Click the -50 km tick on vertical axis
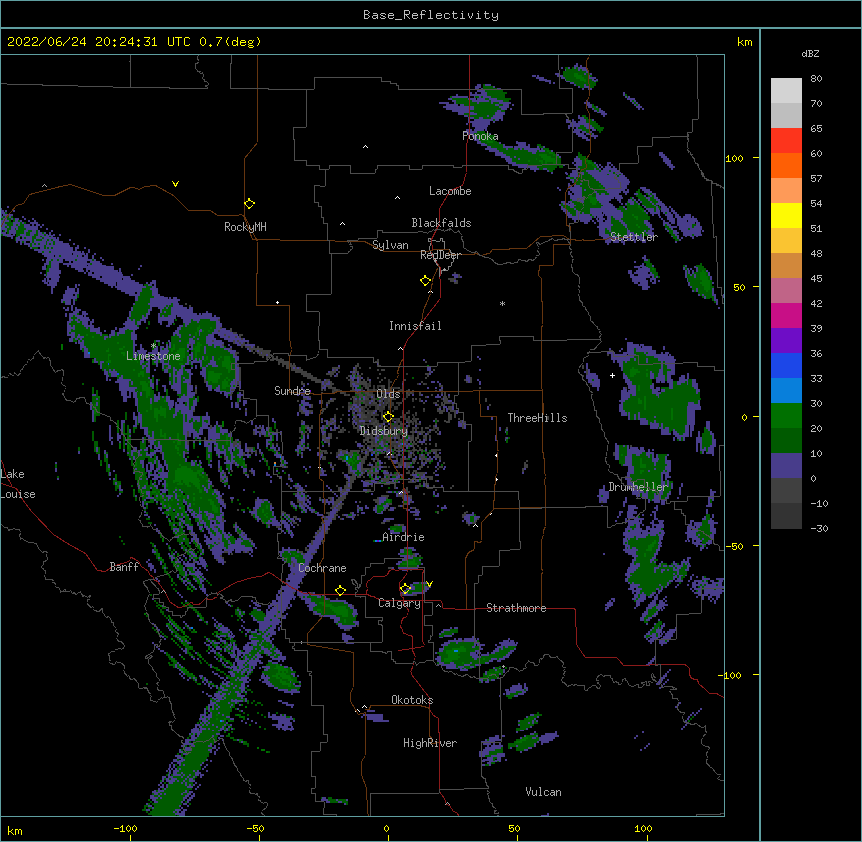862x842 pixels. point(734,546)
